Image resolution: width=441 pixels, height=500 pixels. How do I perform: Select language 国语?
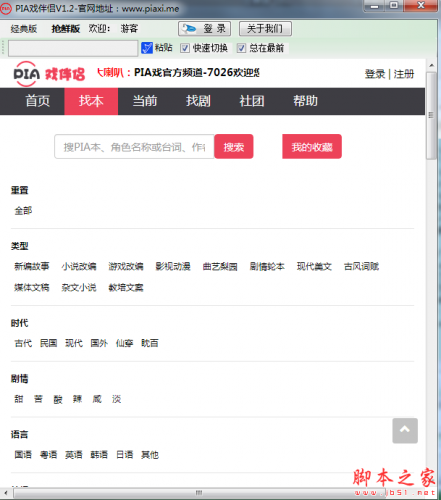(x=23, y=454)
